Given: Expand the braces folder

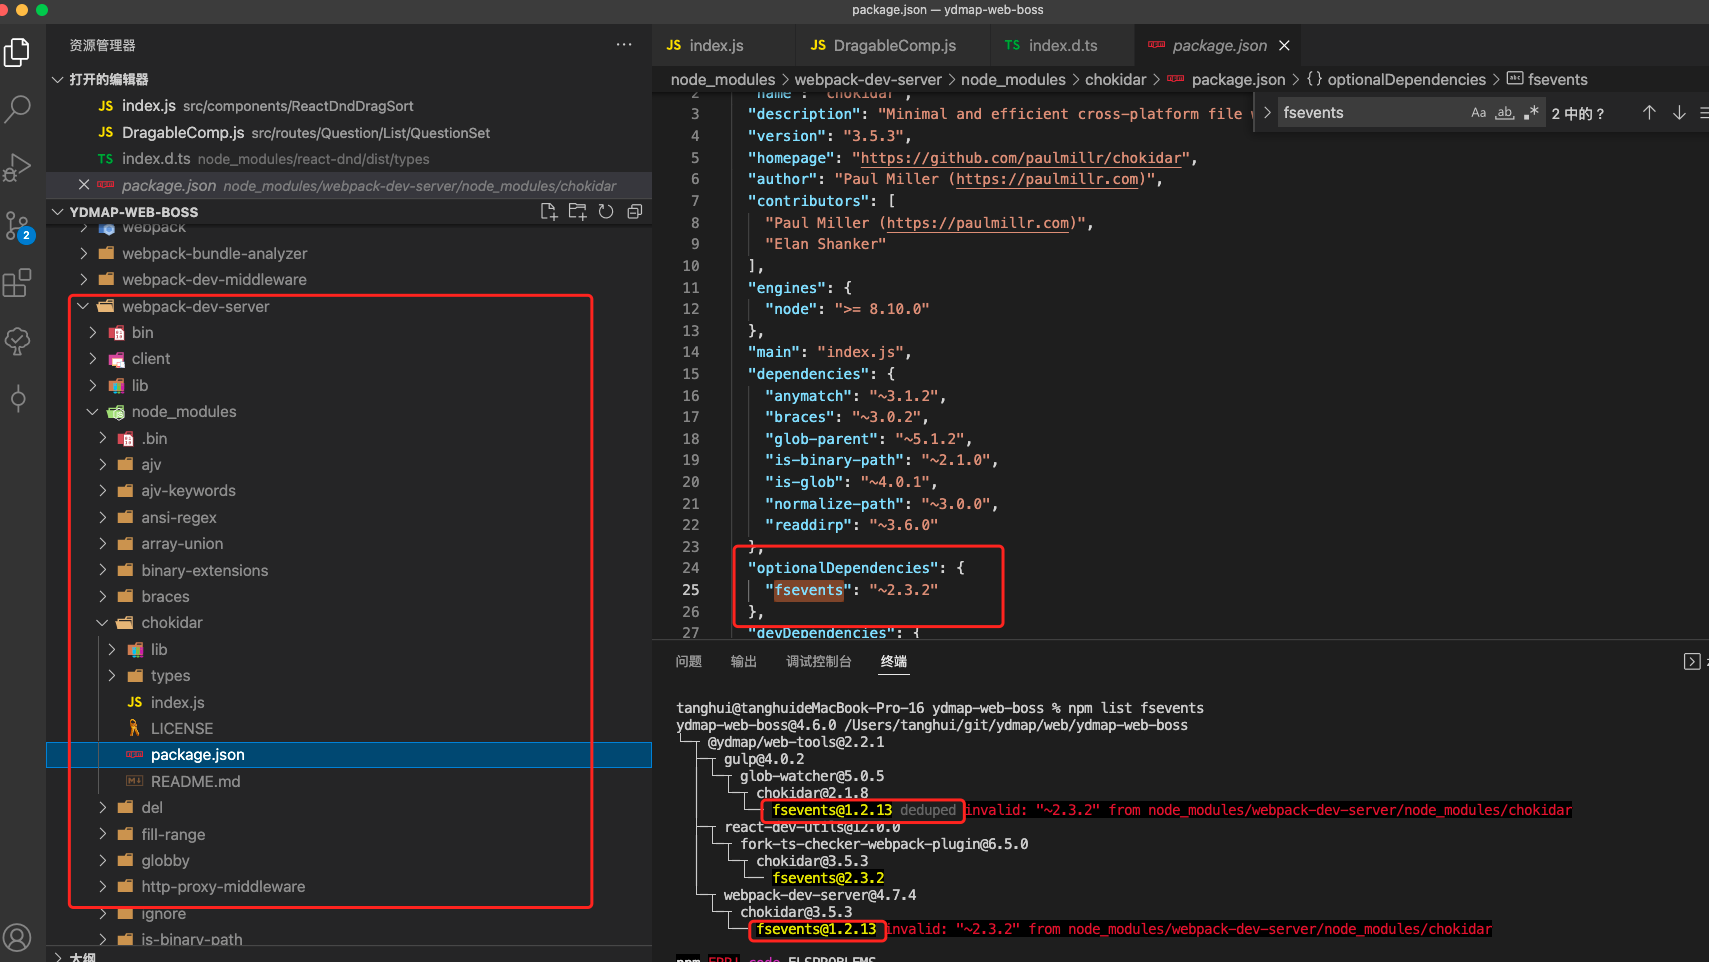Looking at the screenshot, I should point(103,596).
